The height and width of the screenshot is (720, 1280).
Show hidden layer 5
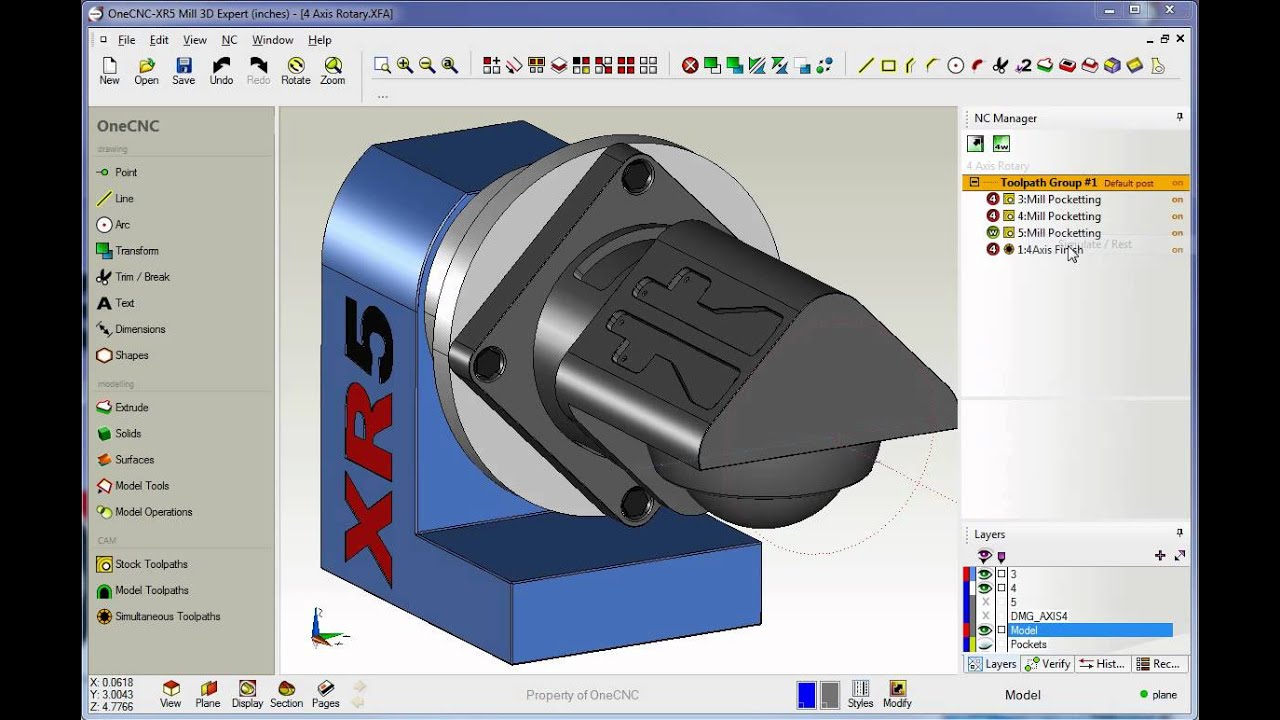[985, 602]
